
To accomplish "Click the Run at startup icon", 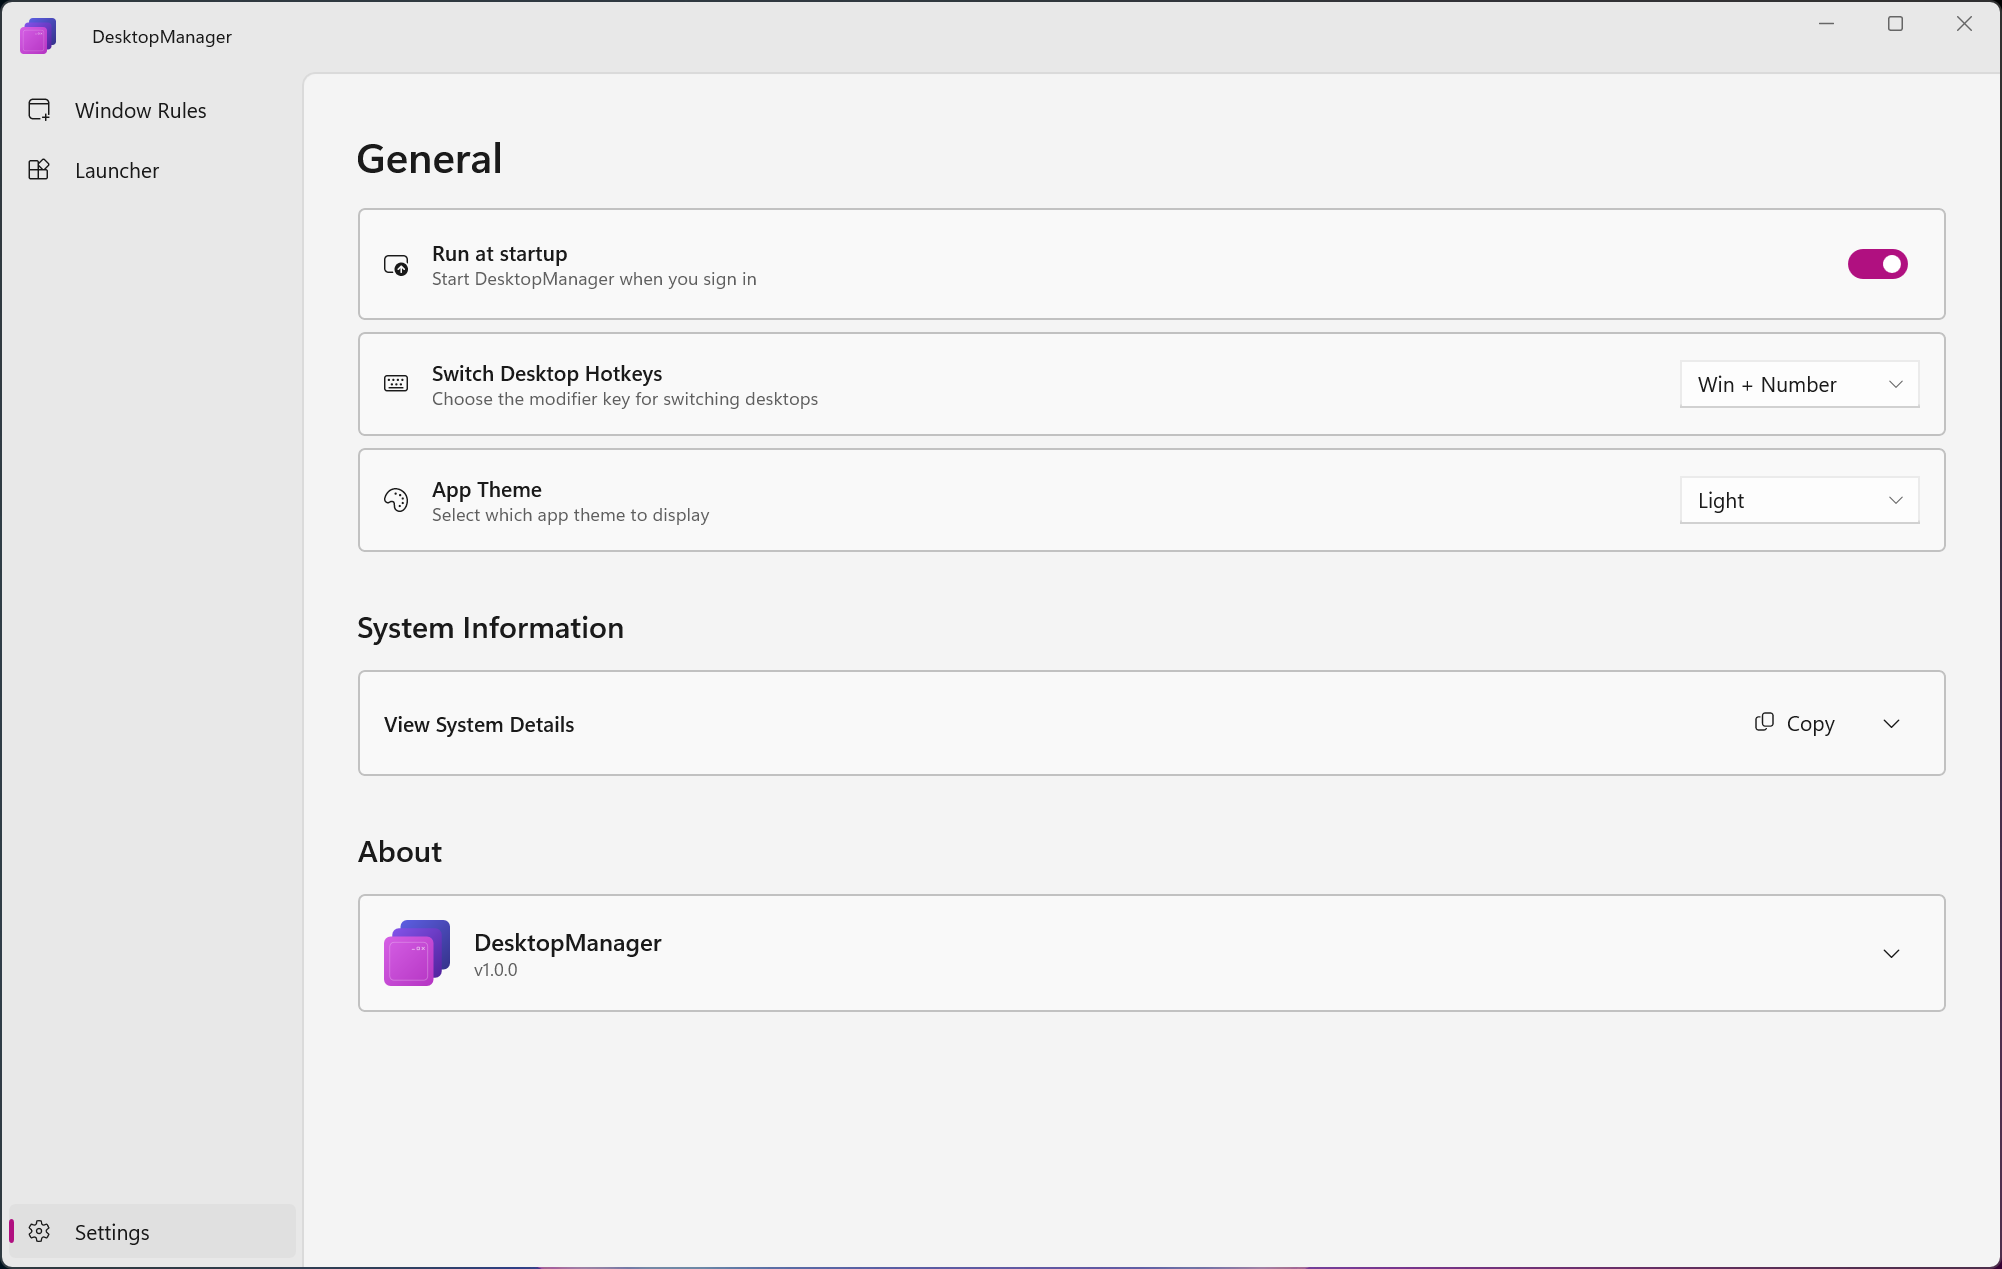I will point(396,264).
